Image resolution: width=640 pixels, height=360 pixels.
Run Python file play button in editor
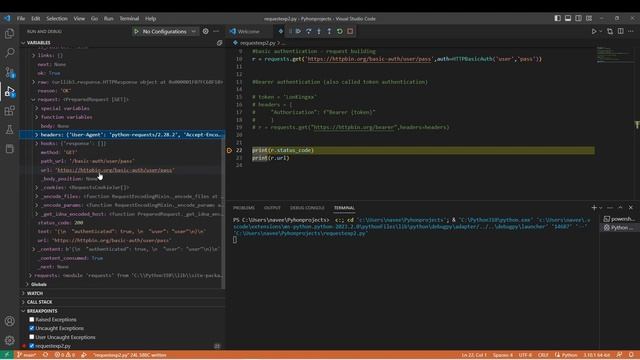pos(594,31)
